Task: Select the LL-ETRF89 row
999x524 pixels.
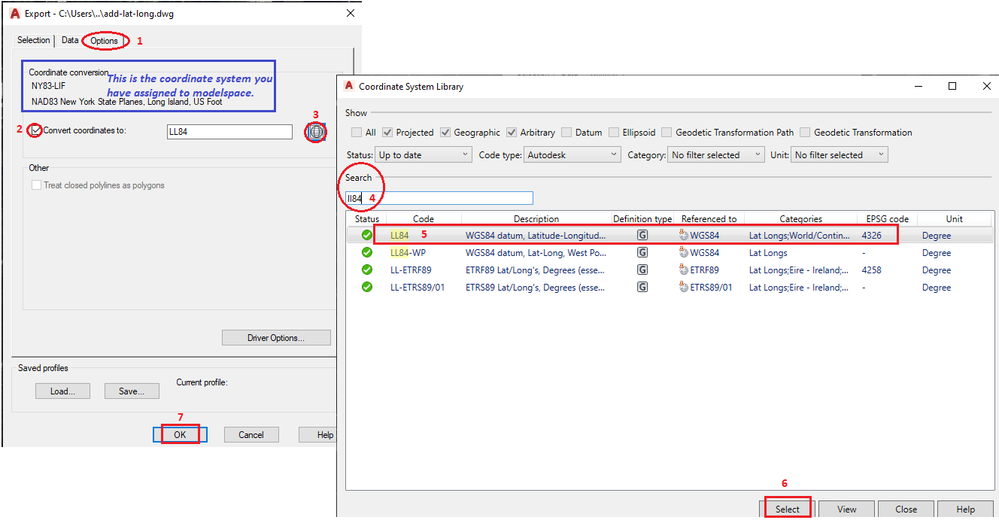Action: pos(669,270)
